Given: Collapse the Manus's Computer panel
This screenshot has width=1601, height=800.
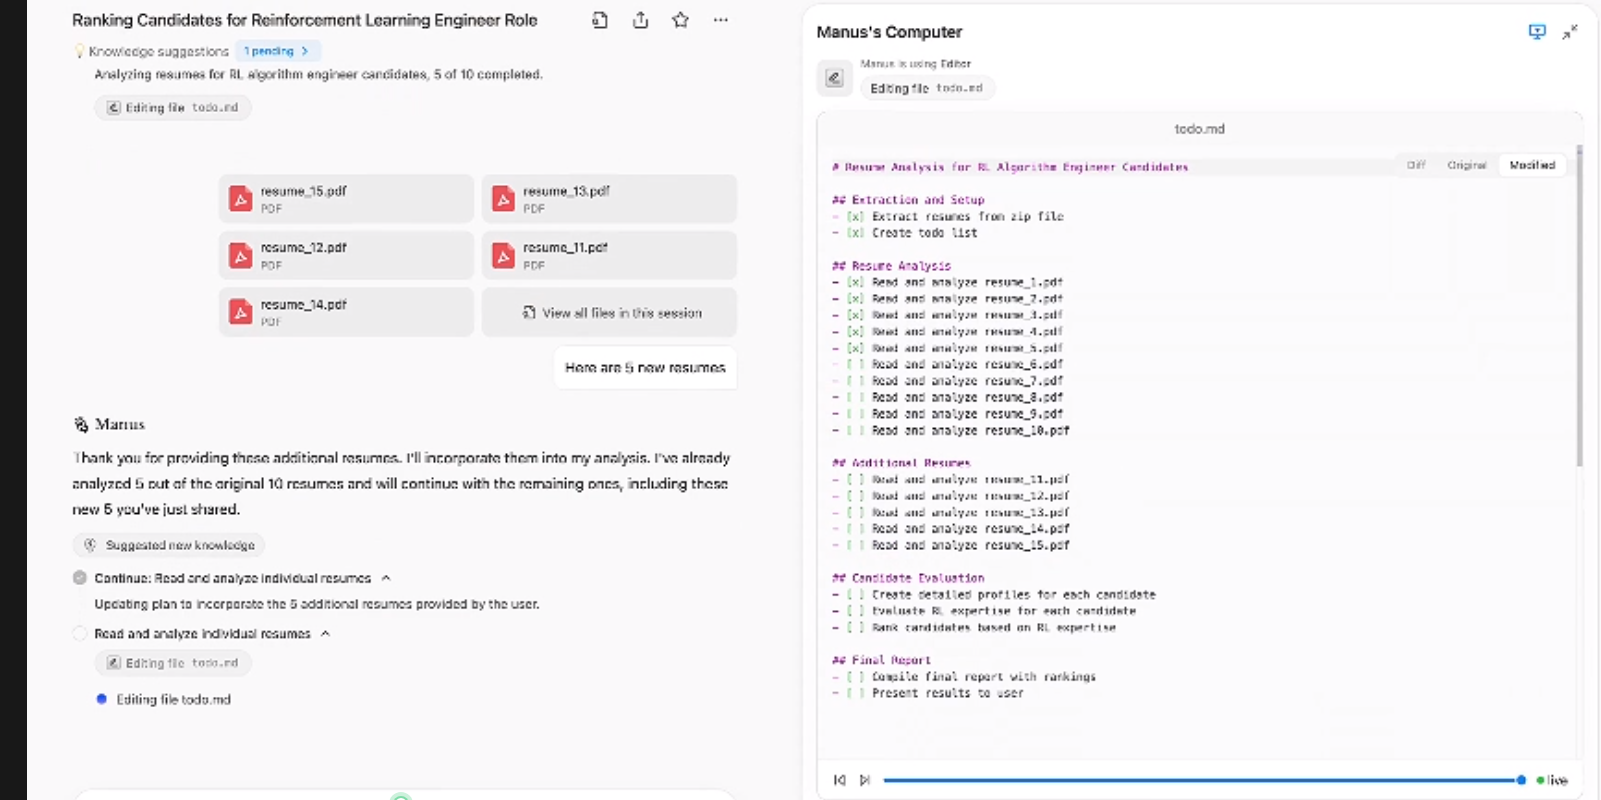Looking at the screenshot, I should pyautogui.click(x=1570, y=32).
